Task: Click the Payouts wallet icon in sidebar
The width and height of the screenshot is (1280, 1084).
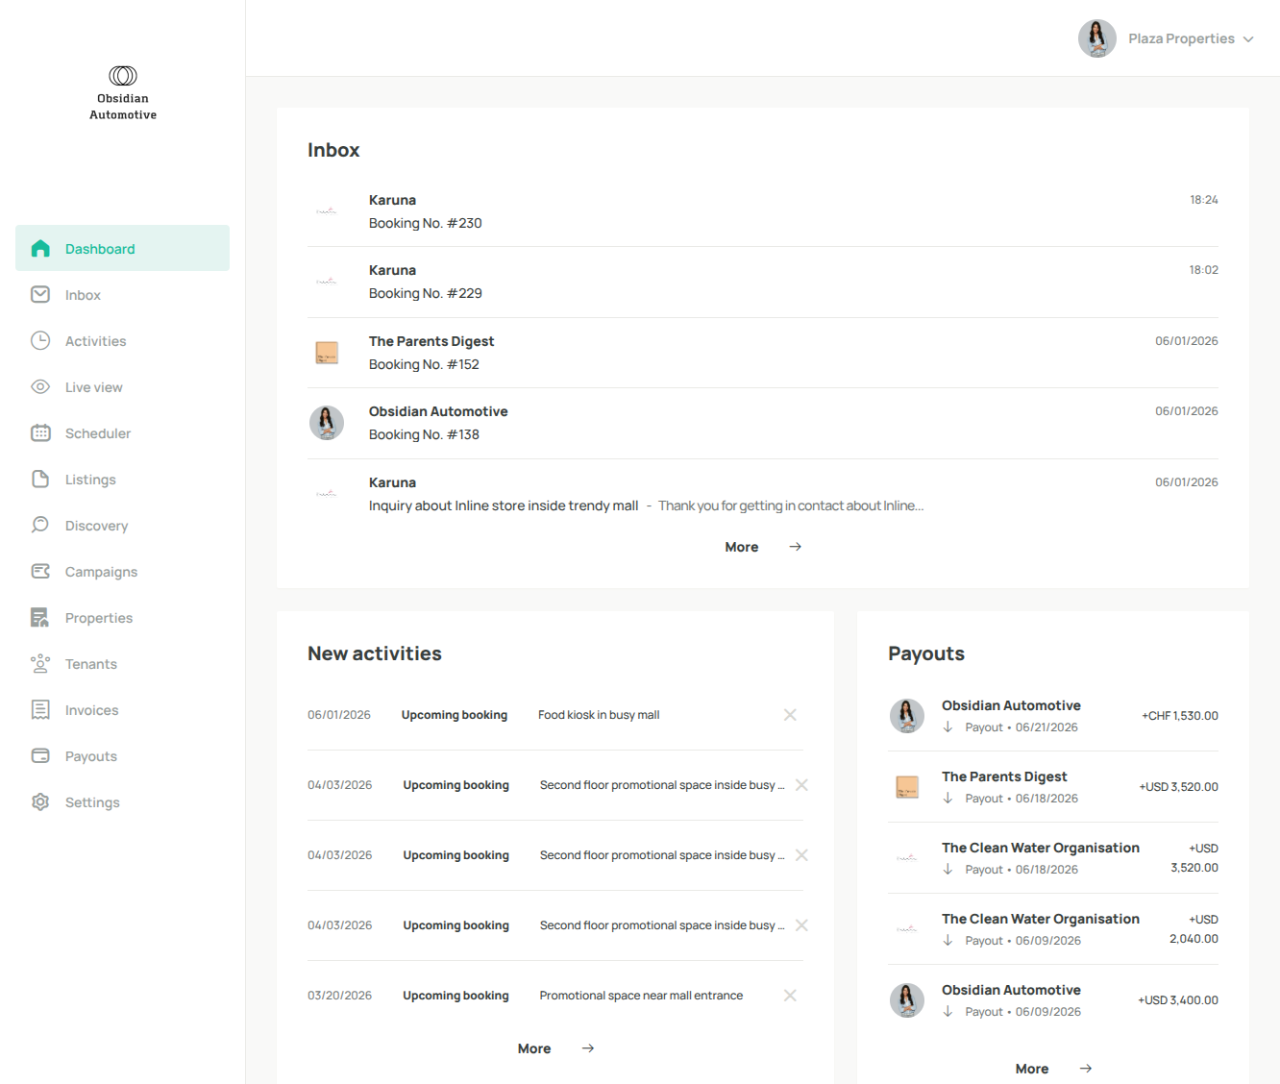Action: 40,755
